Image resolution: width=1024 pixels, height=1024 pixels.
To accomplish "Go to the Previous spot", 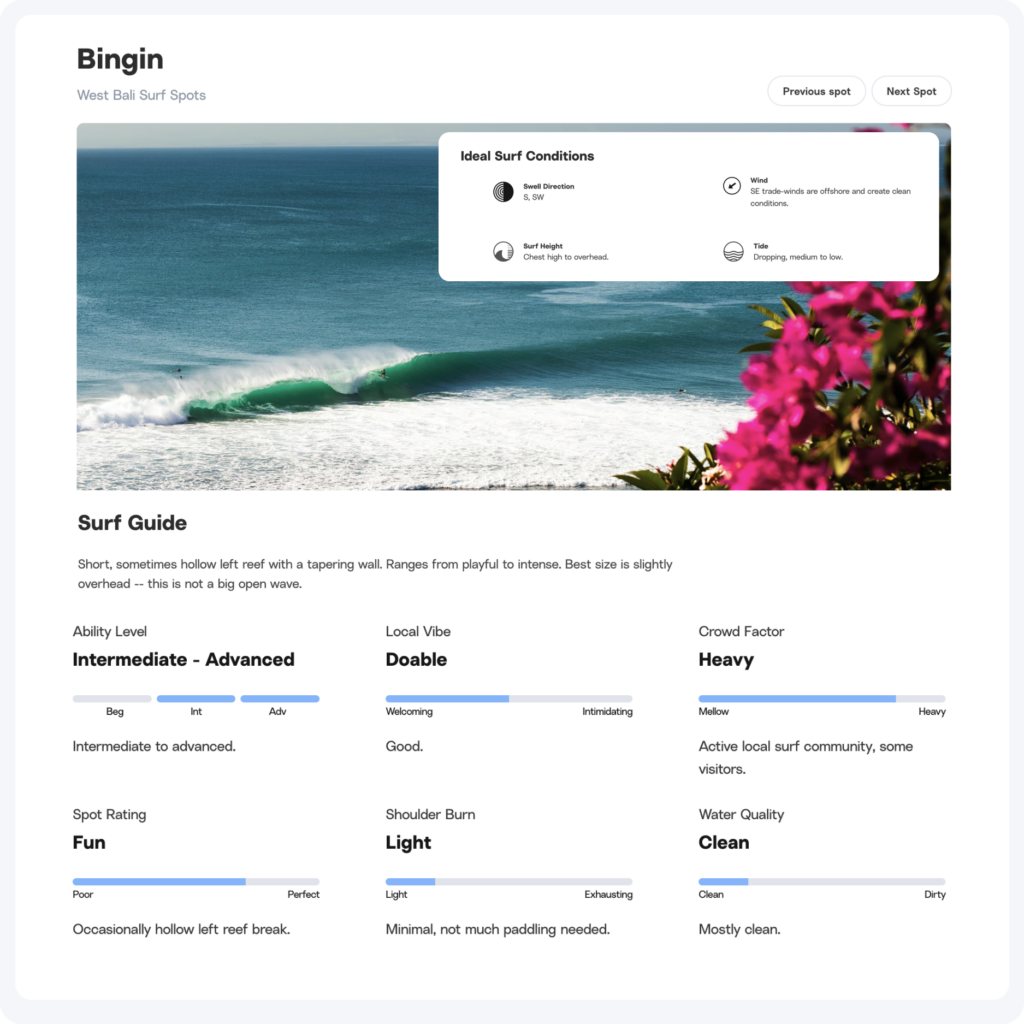I will click(x=816, y=91).
